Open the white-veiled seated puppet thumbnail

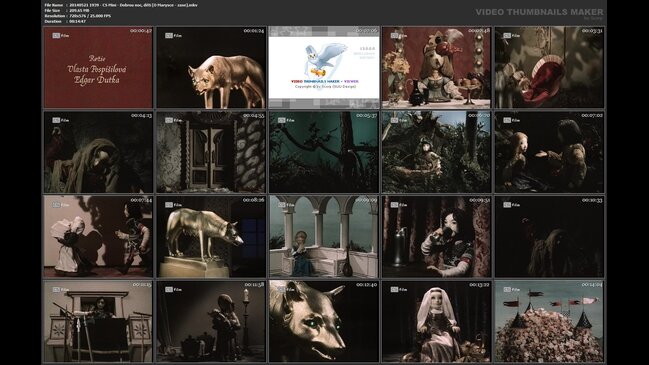point(436,322)
